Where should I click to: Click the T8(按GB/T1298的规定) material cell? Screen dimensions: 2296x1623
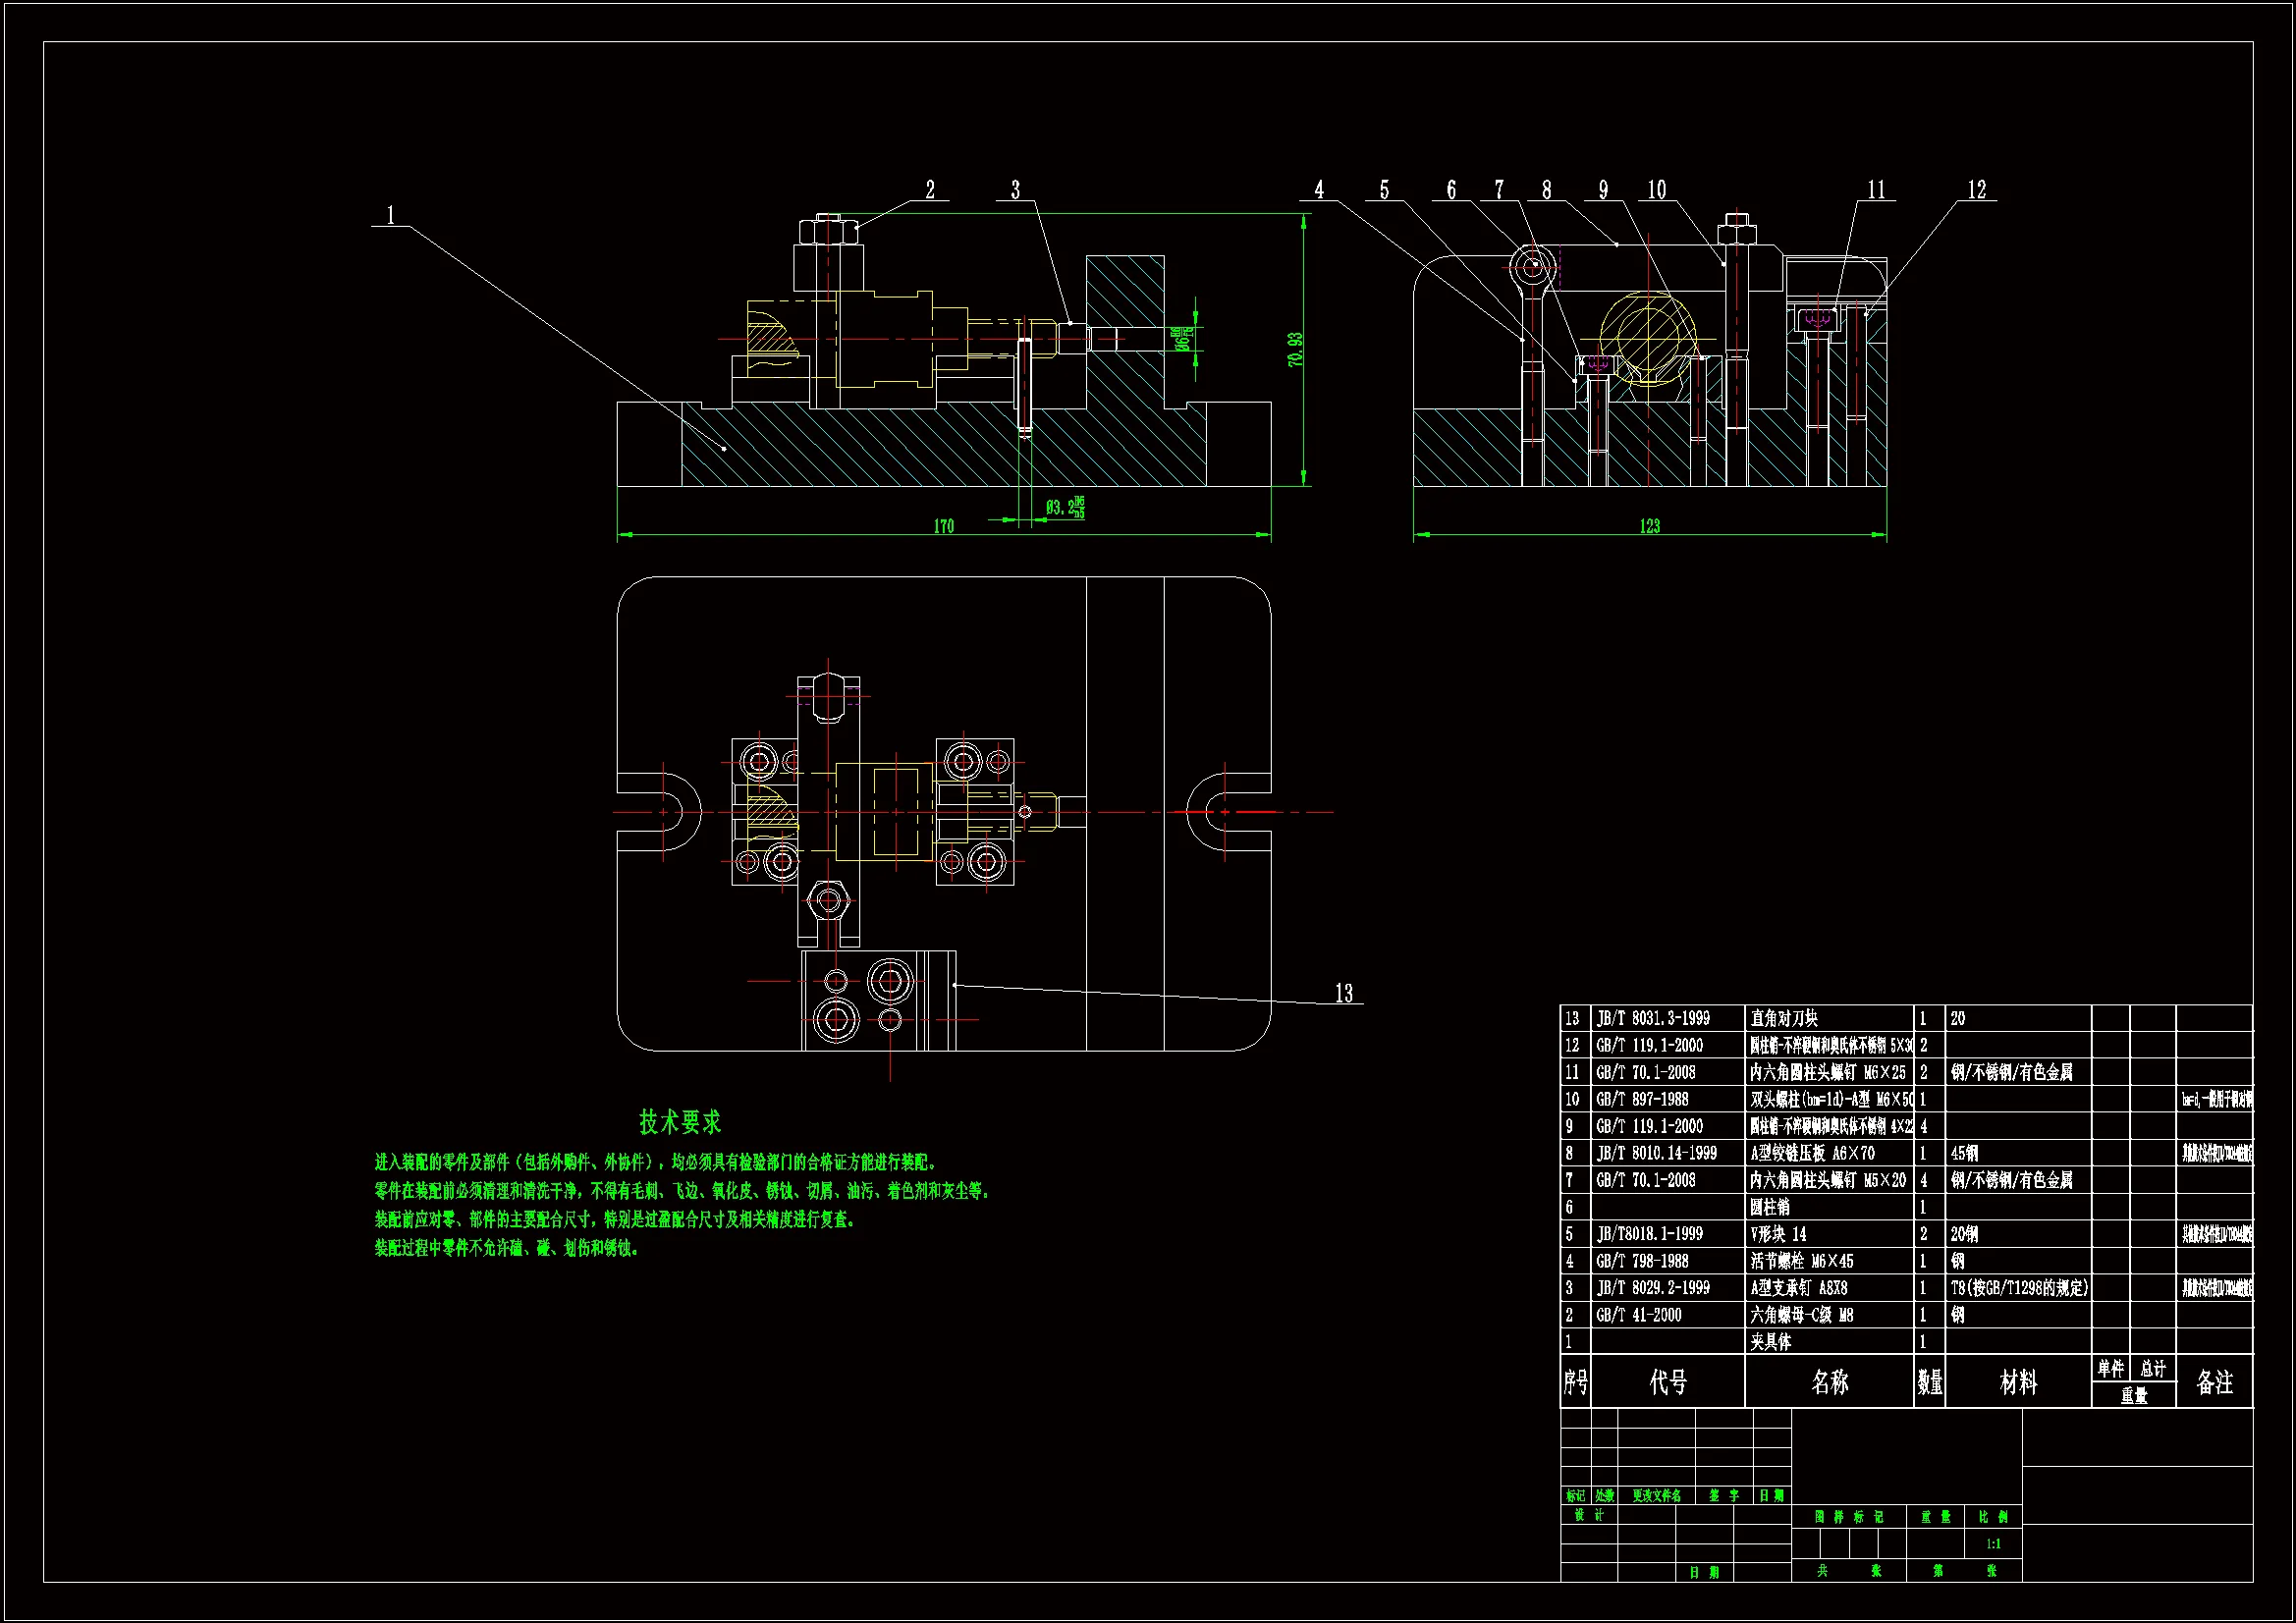pos(2019,1288)
